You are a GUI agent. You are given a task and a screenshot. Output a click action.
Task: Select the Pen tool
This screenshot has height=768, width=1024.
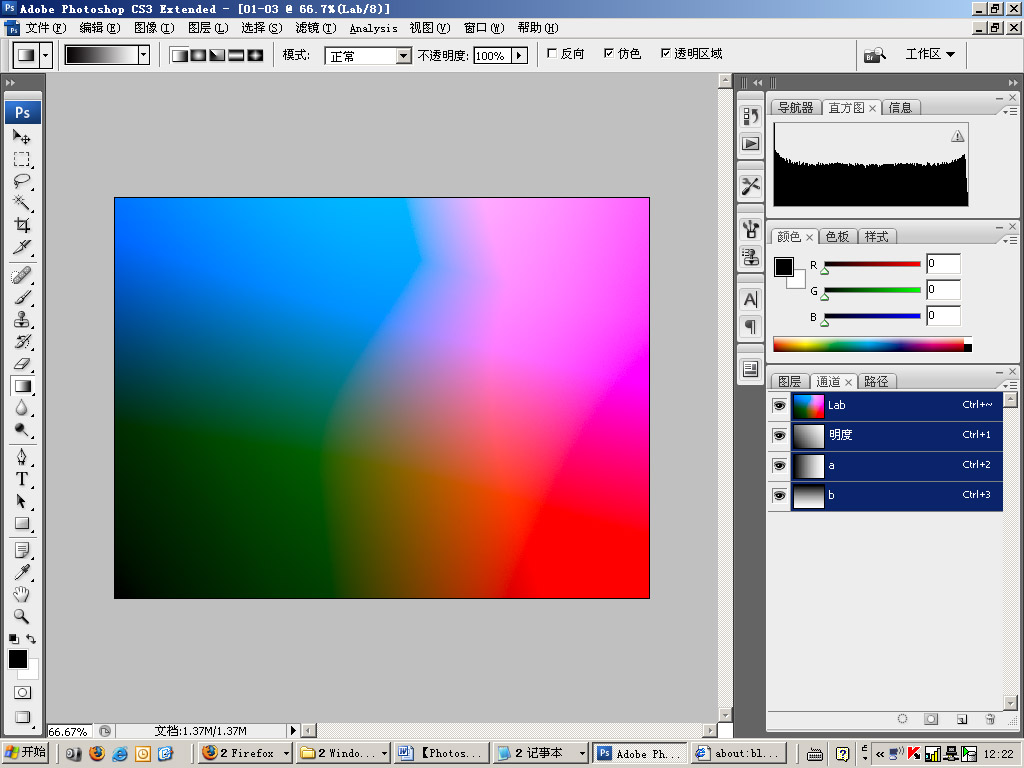click(x=22, y=457)
